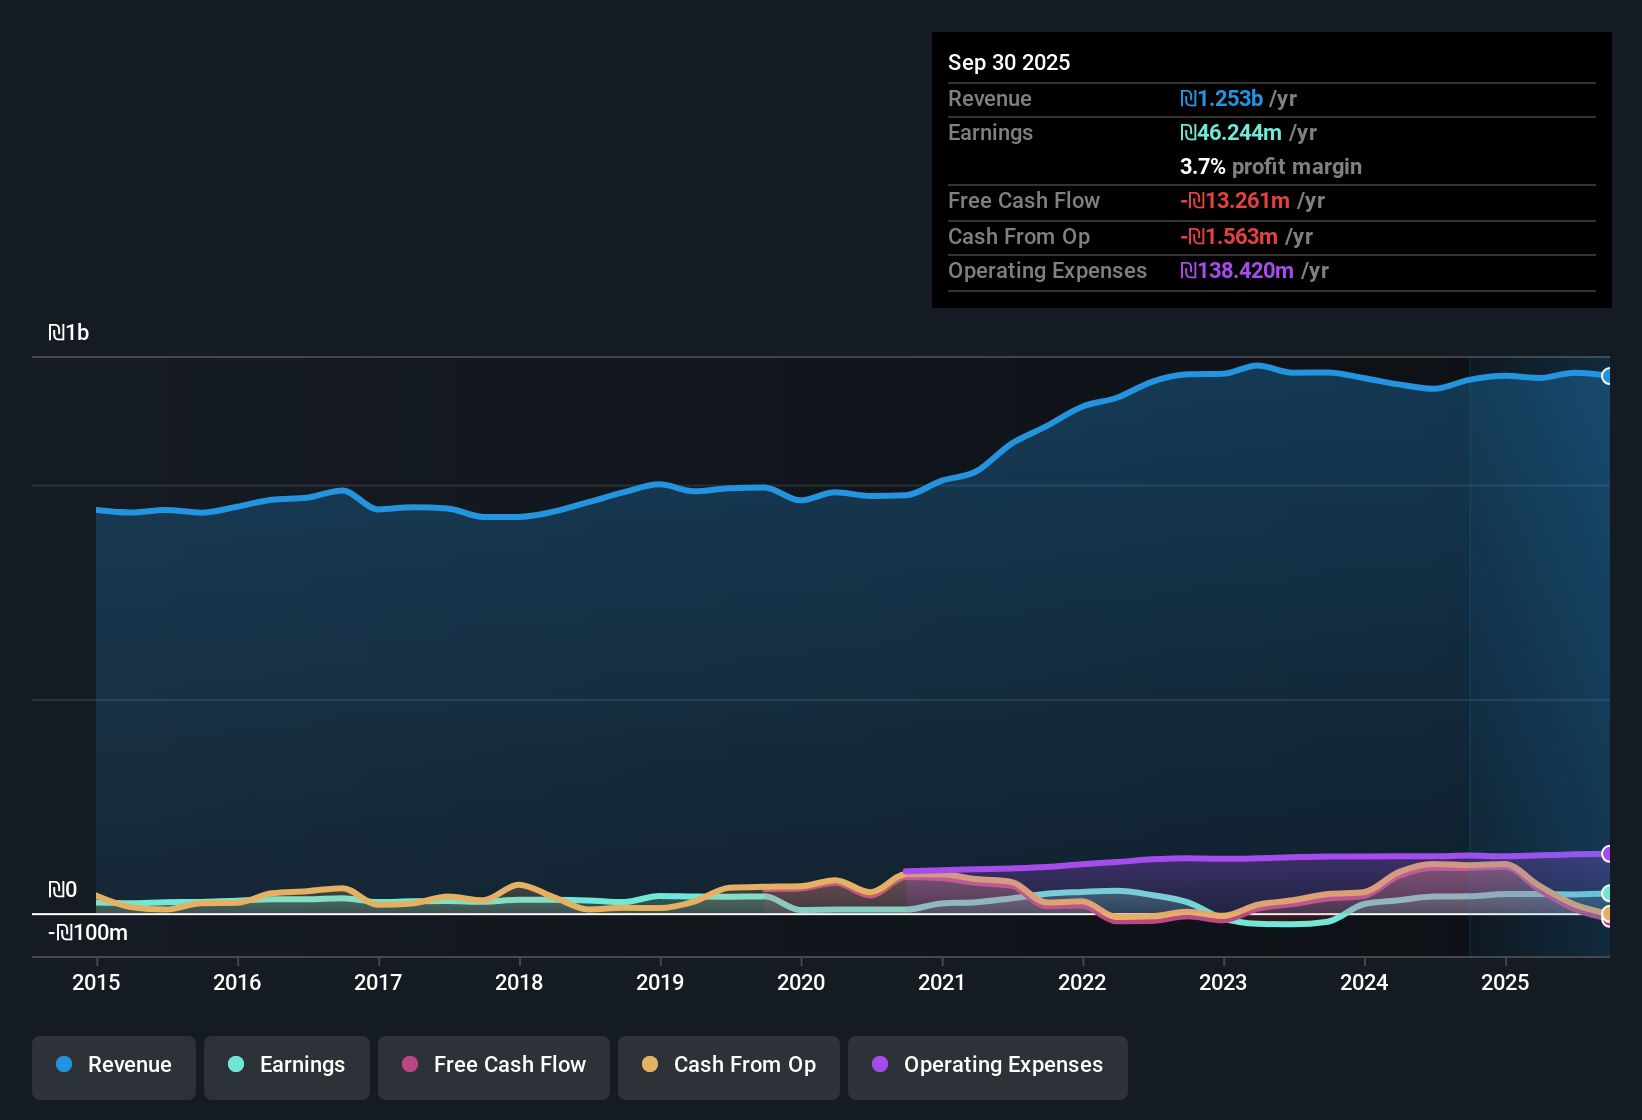Click the shekel symbol next to Revenue value
Screen dimensions: 1642x1120
click(1187, 98)
